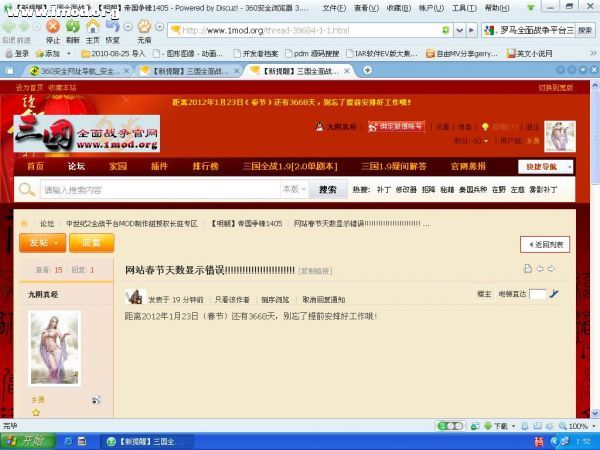Image resolution: width=600 pixels, height=450 pixels.
Task: Click the 1mod.org site logo
Action: (x=88, y=132)
